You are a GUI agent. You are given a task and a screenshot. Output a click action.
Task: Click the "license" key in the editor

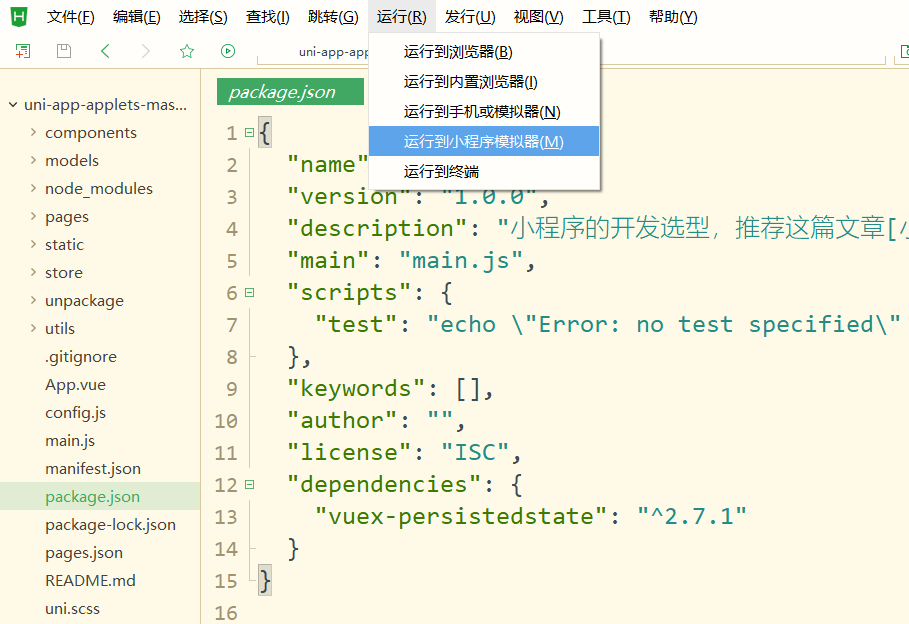click(350, 452)
